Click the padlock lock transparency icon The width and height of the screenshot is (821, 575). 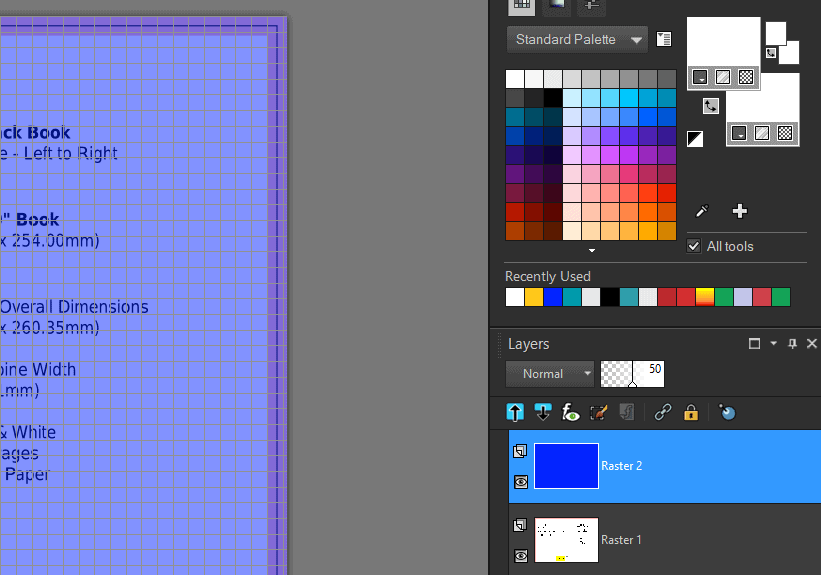pos(691,413)
